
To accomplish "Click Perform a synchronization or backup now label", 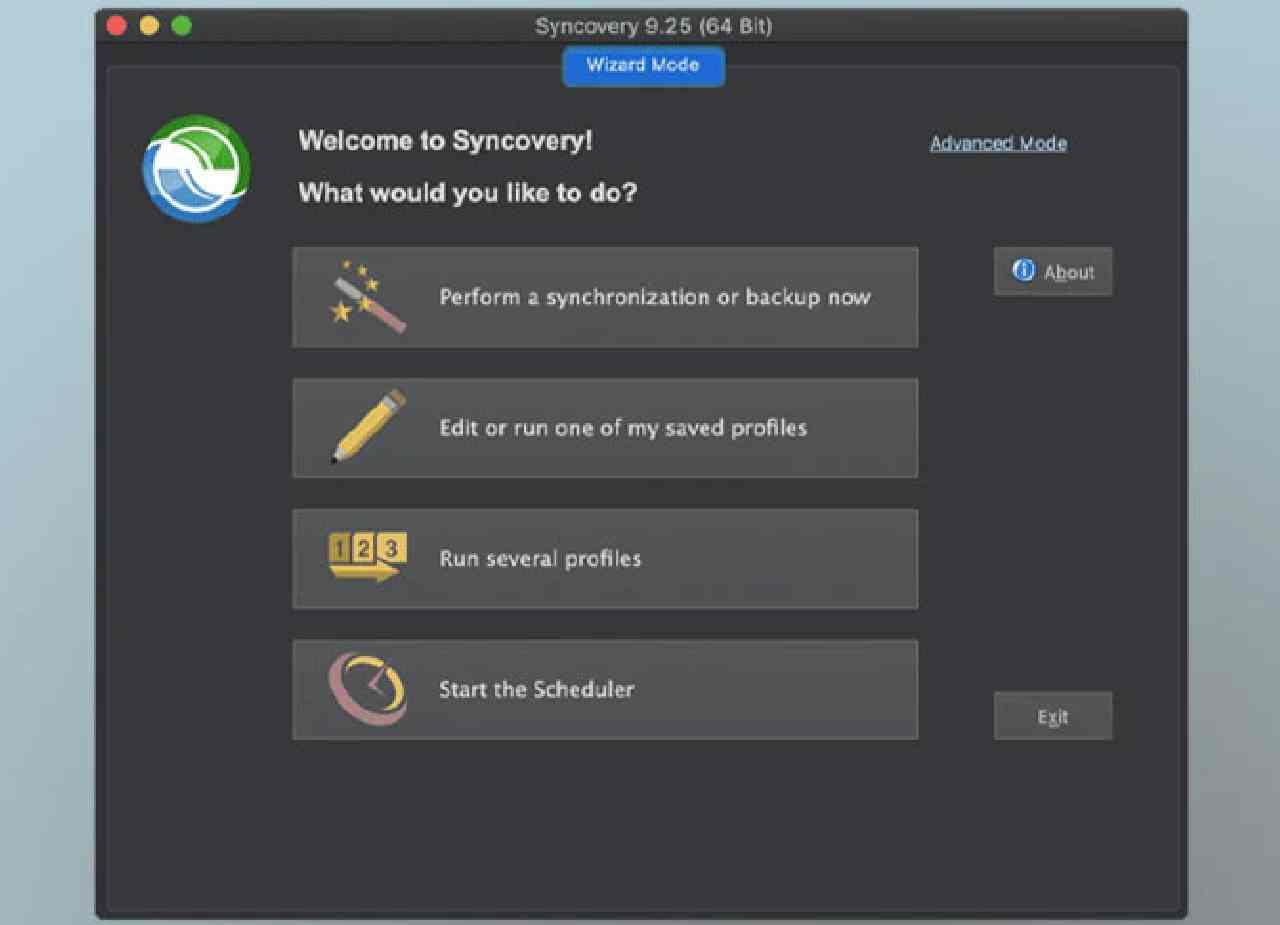I will (655, 297).
